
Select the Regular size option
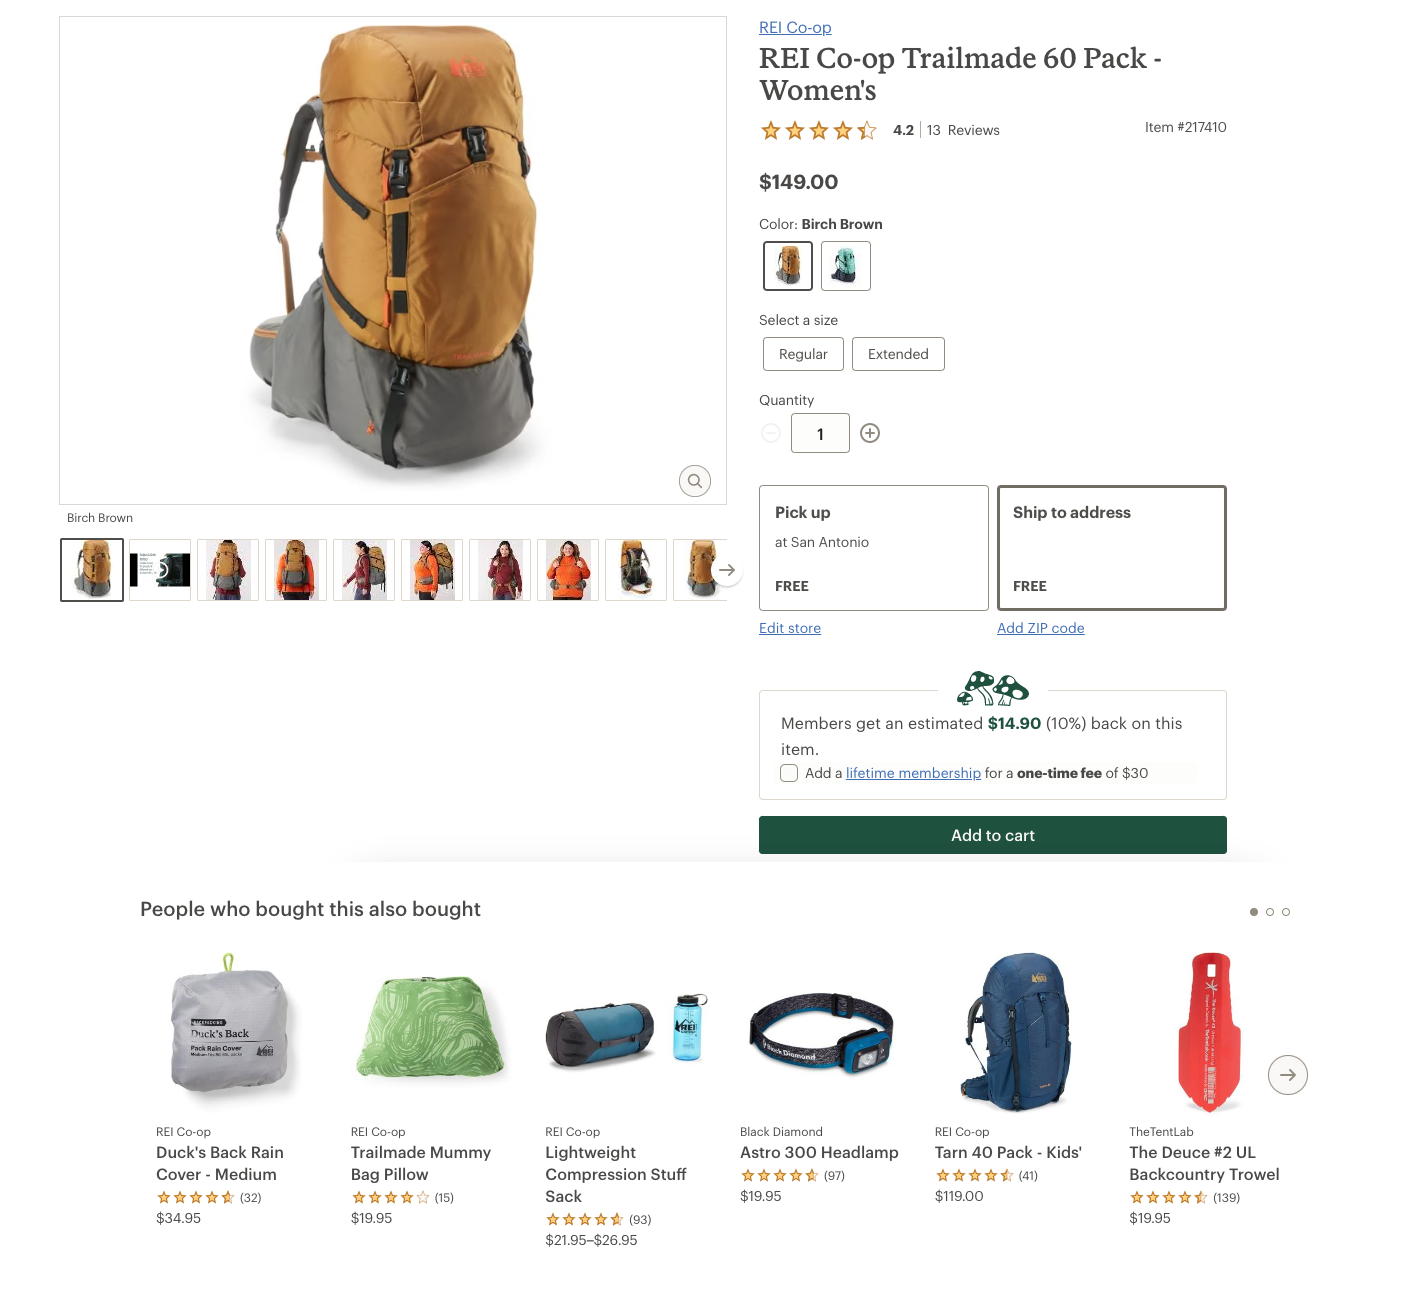[803, 354]
